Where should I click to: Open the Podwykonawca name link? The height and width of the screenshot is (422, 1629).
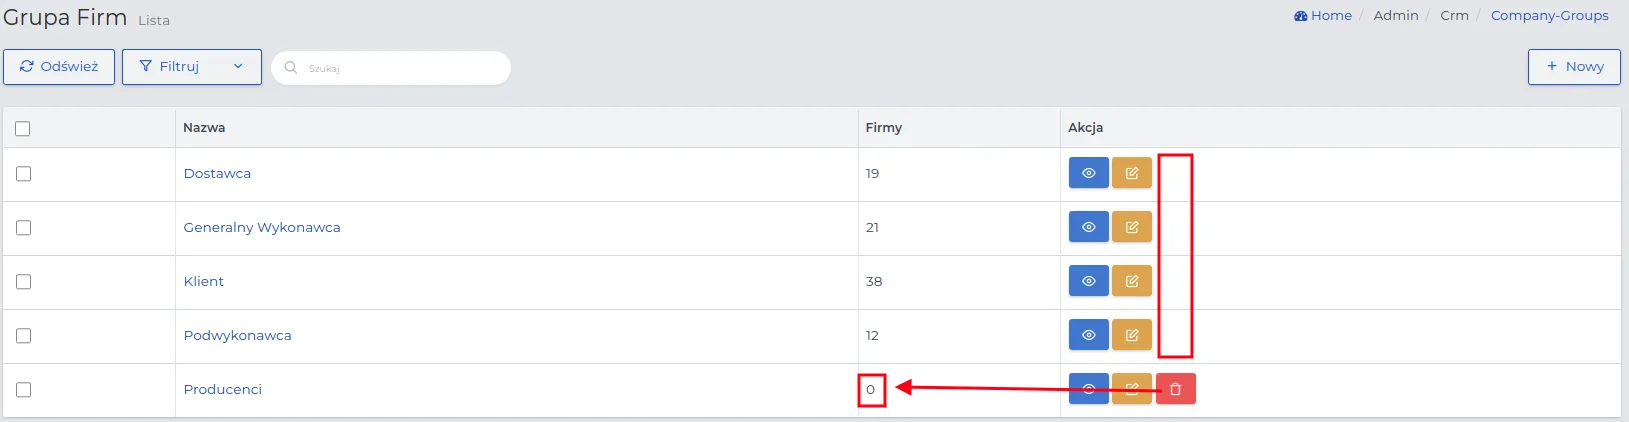pos(238,335)
